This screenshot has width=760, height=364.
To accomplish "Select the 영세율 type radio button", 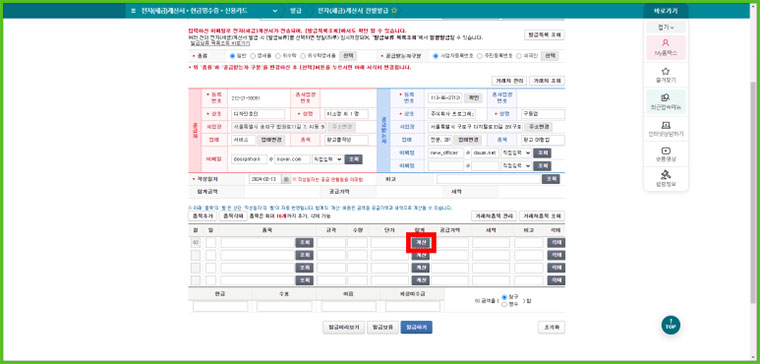I will pos(254,56).
